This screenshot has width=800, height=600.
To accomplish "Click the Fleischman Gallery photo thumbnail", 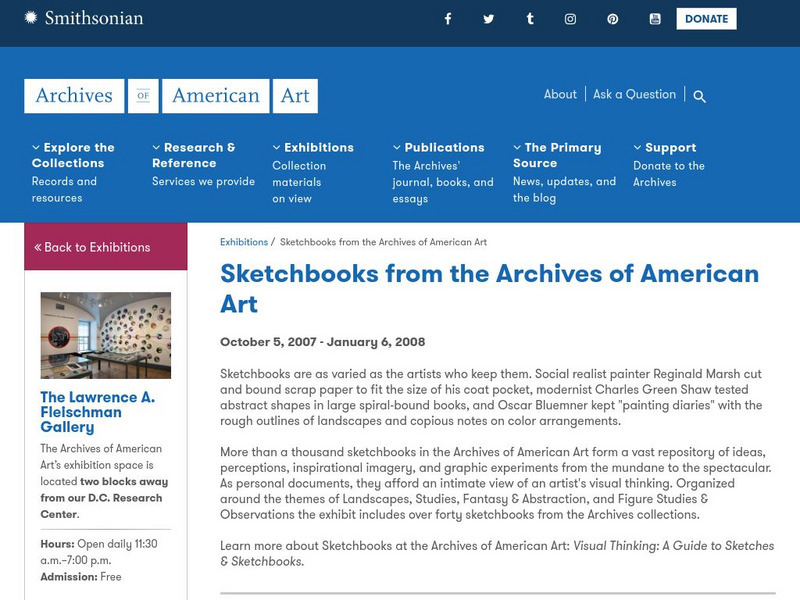I will [x=105, y=335].
